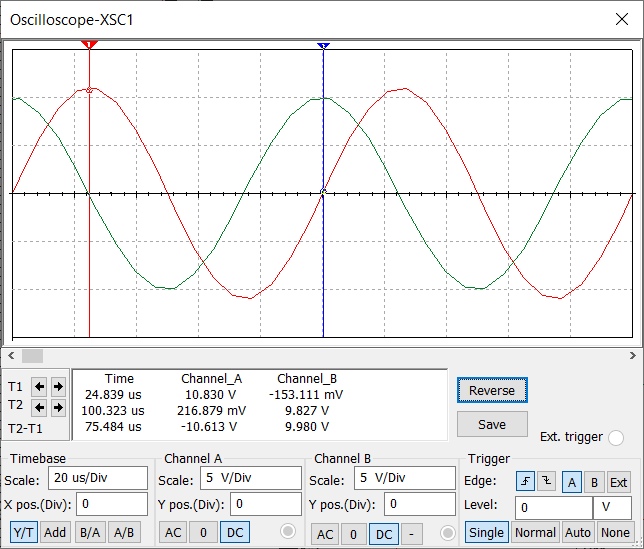Set Channel A coupling to DC
Screen dimensions: 644x549
coord(235,533)
